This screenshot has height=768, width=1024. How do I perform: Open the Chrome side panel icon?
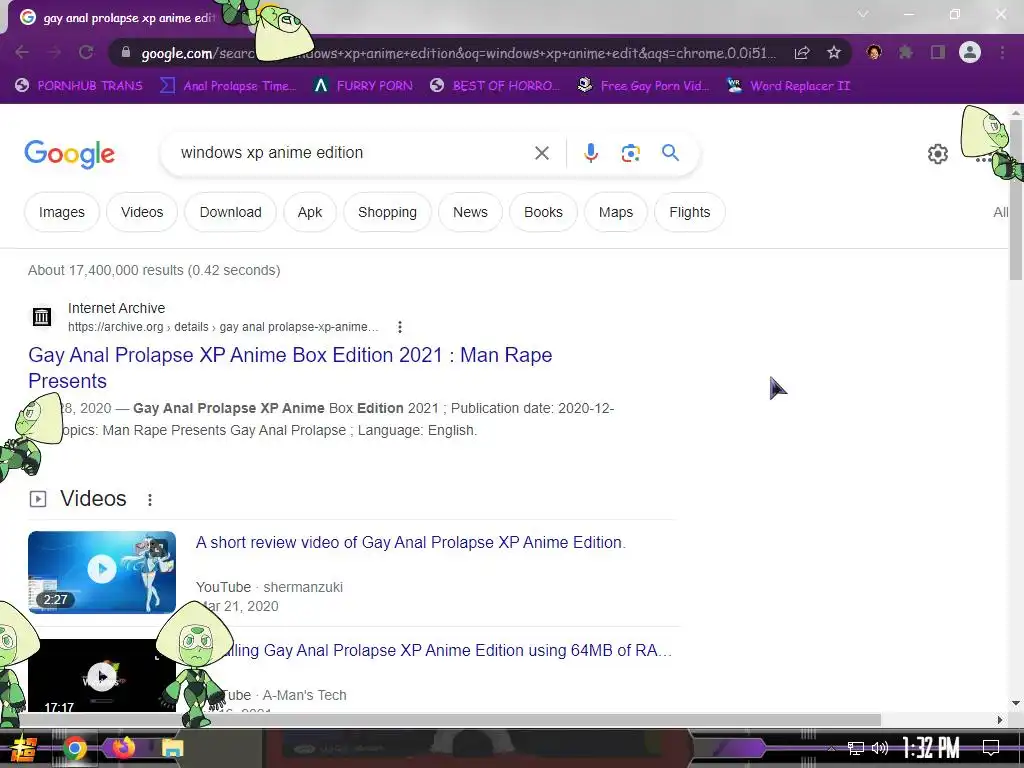938,52
